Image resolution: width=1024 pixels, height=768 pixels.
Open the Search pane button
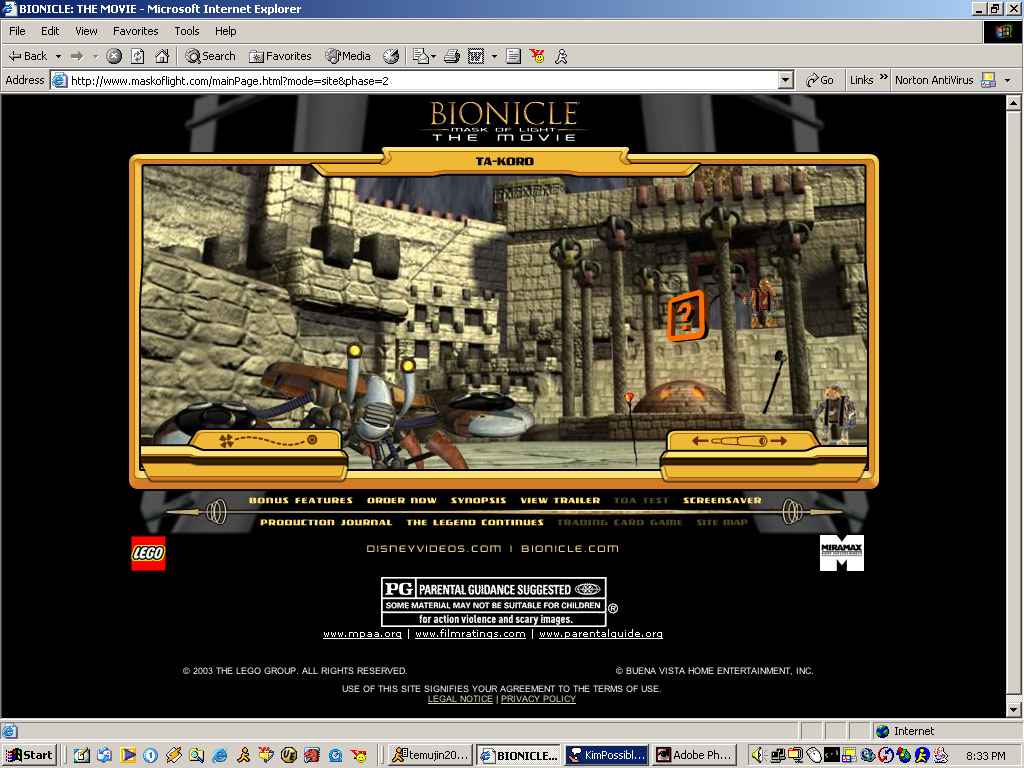[210, 56]
